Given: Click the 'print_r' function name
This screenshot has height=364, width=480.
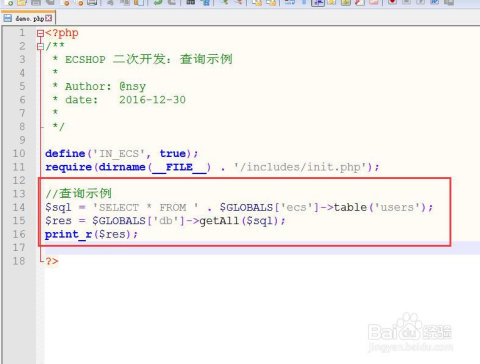Looking at the screenshot, I should pyautogui.click(x=69, y=234).
